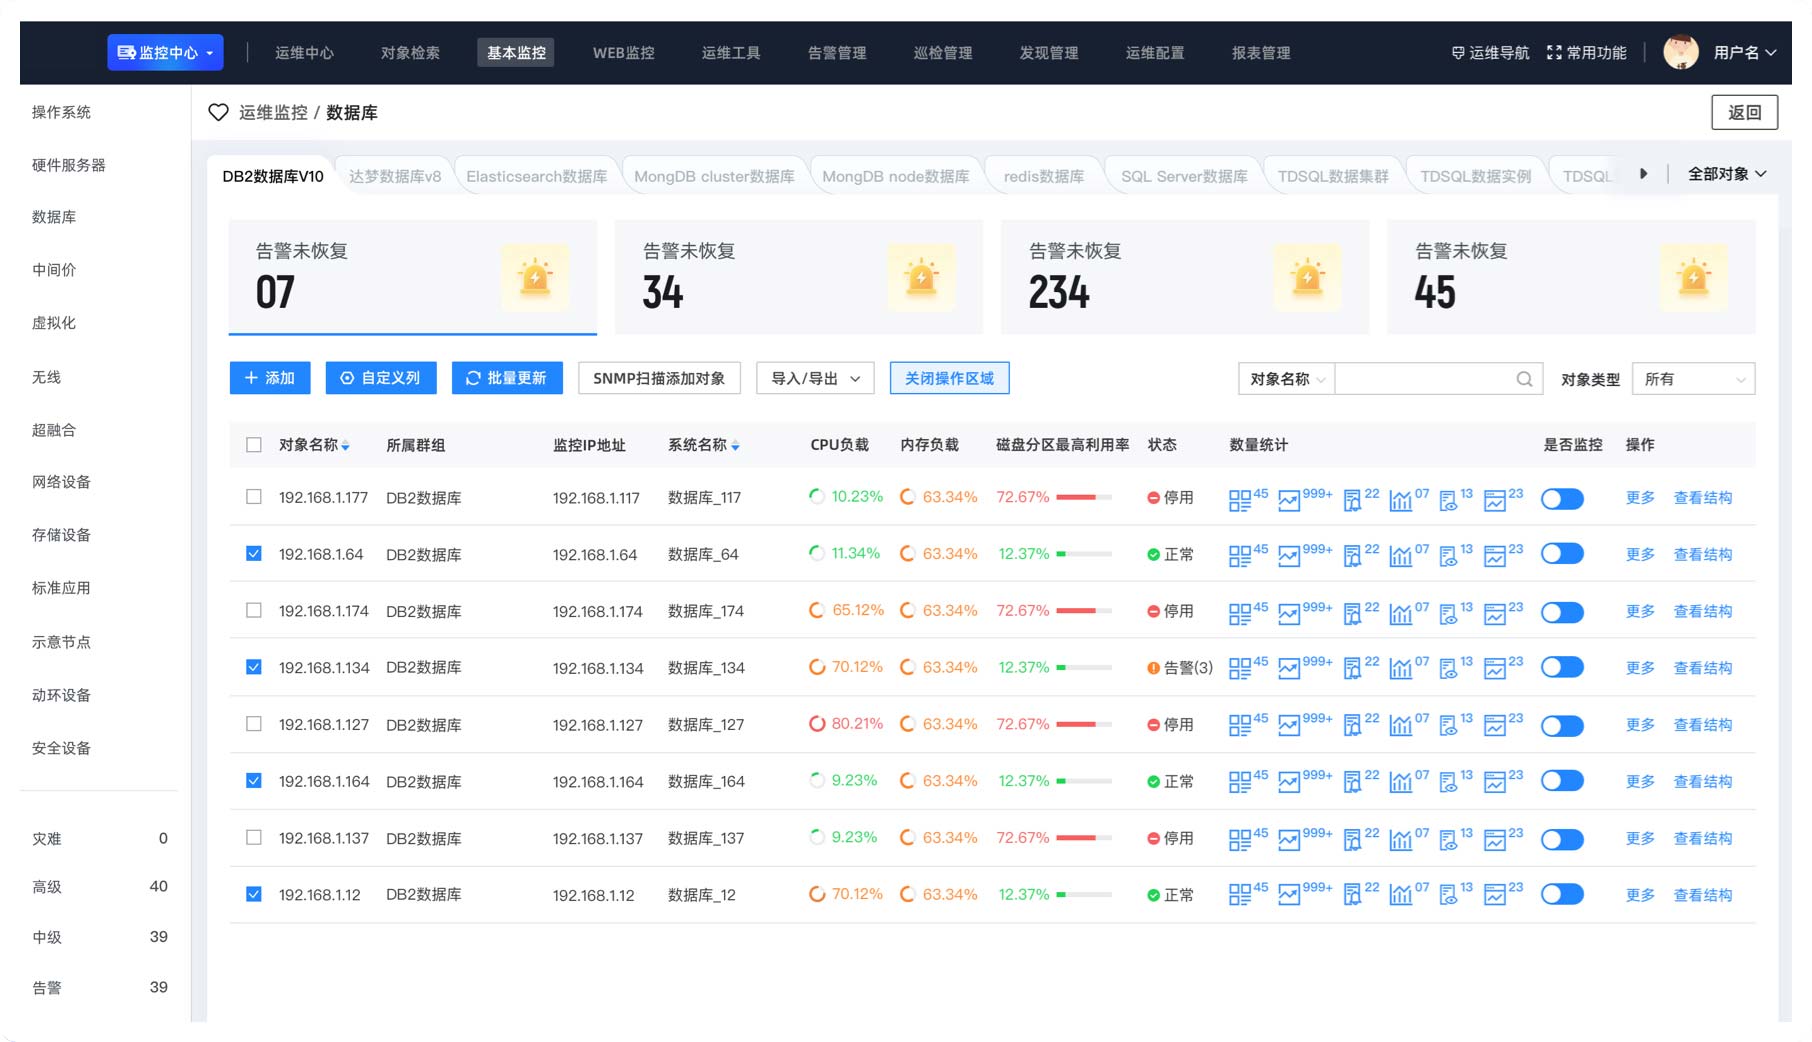Click 查看结构 link for 192.168.1.137

click(x=1703, y=839)
